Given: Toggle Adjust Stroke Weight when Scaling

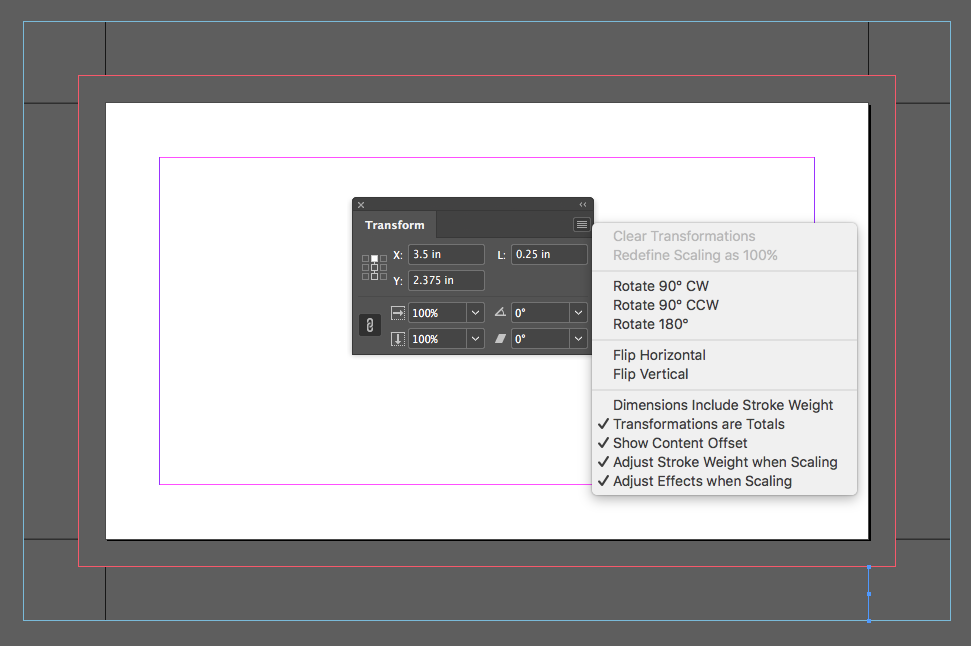Looking at the screenshot, I should 725,462.
